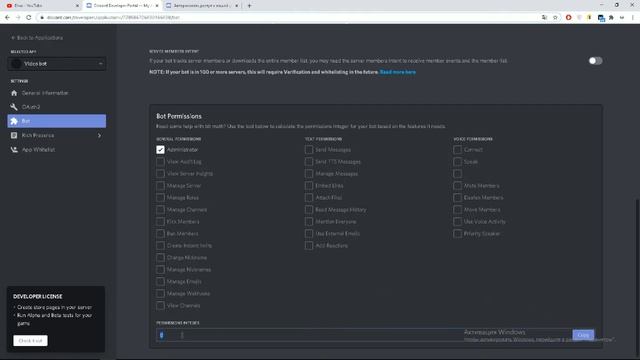
Task: Click the Copy permissions integer button
Action: pos(583,335)
